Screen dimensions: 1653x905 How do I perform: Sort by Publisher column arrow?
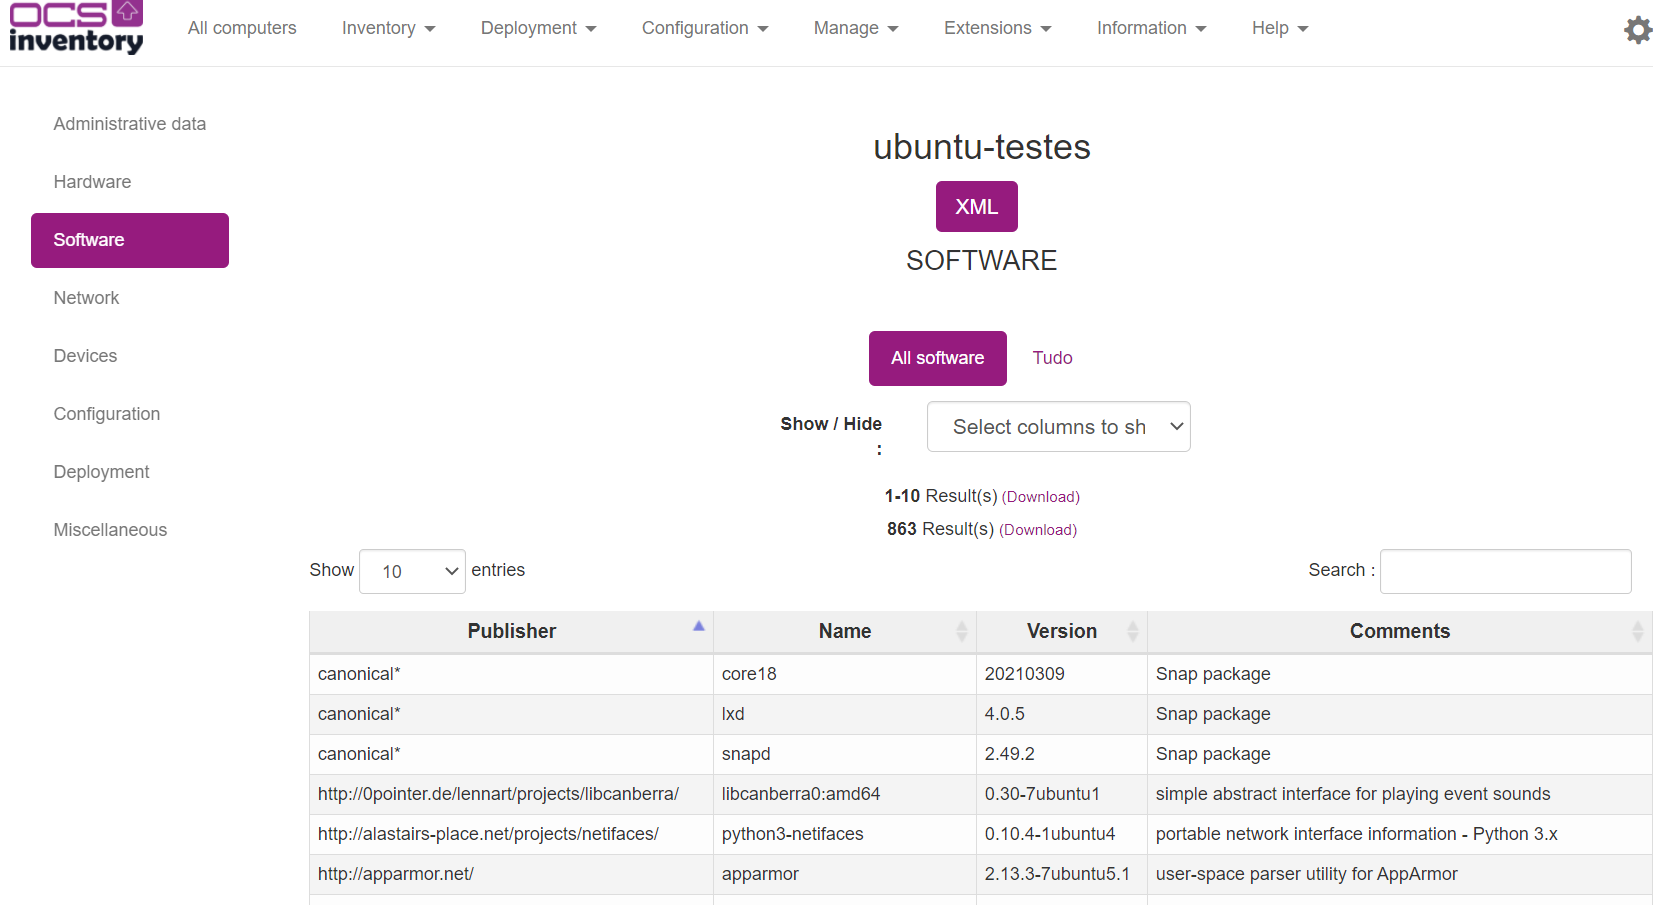[699, 626]
